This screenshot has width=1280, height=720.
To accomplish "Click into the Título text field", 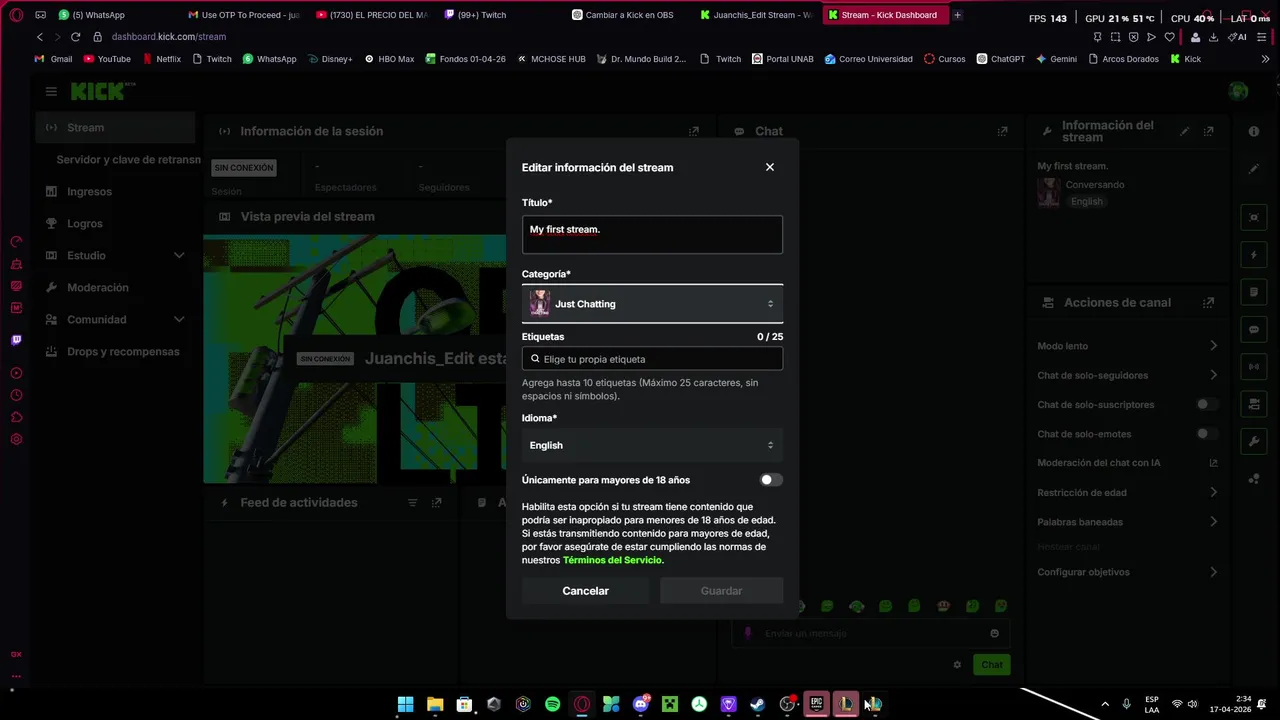I will 652,234.
